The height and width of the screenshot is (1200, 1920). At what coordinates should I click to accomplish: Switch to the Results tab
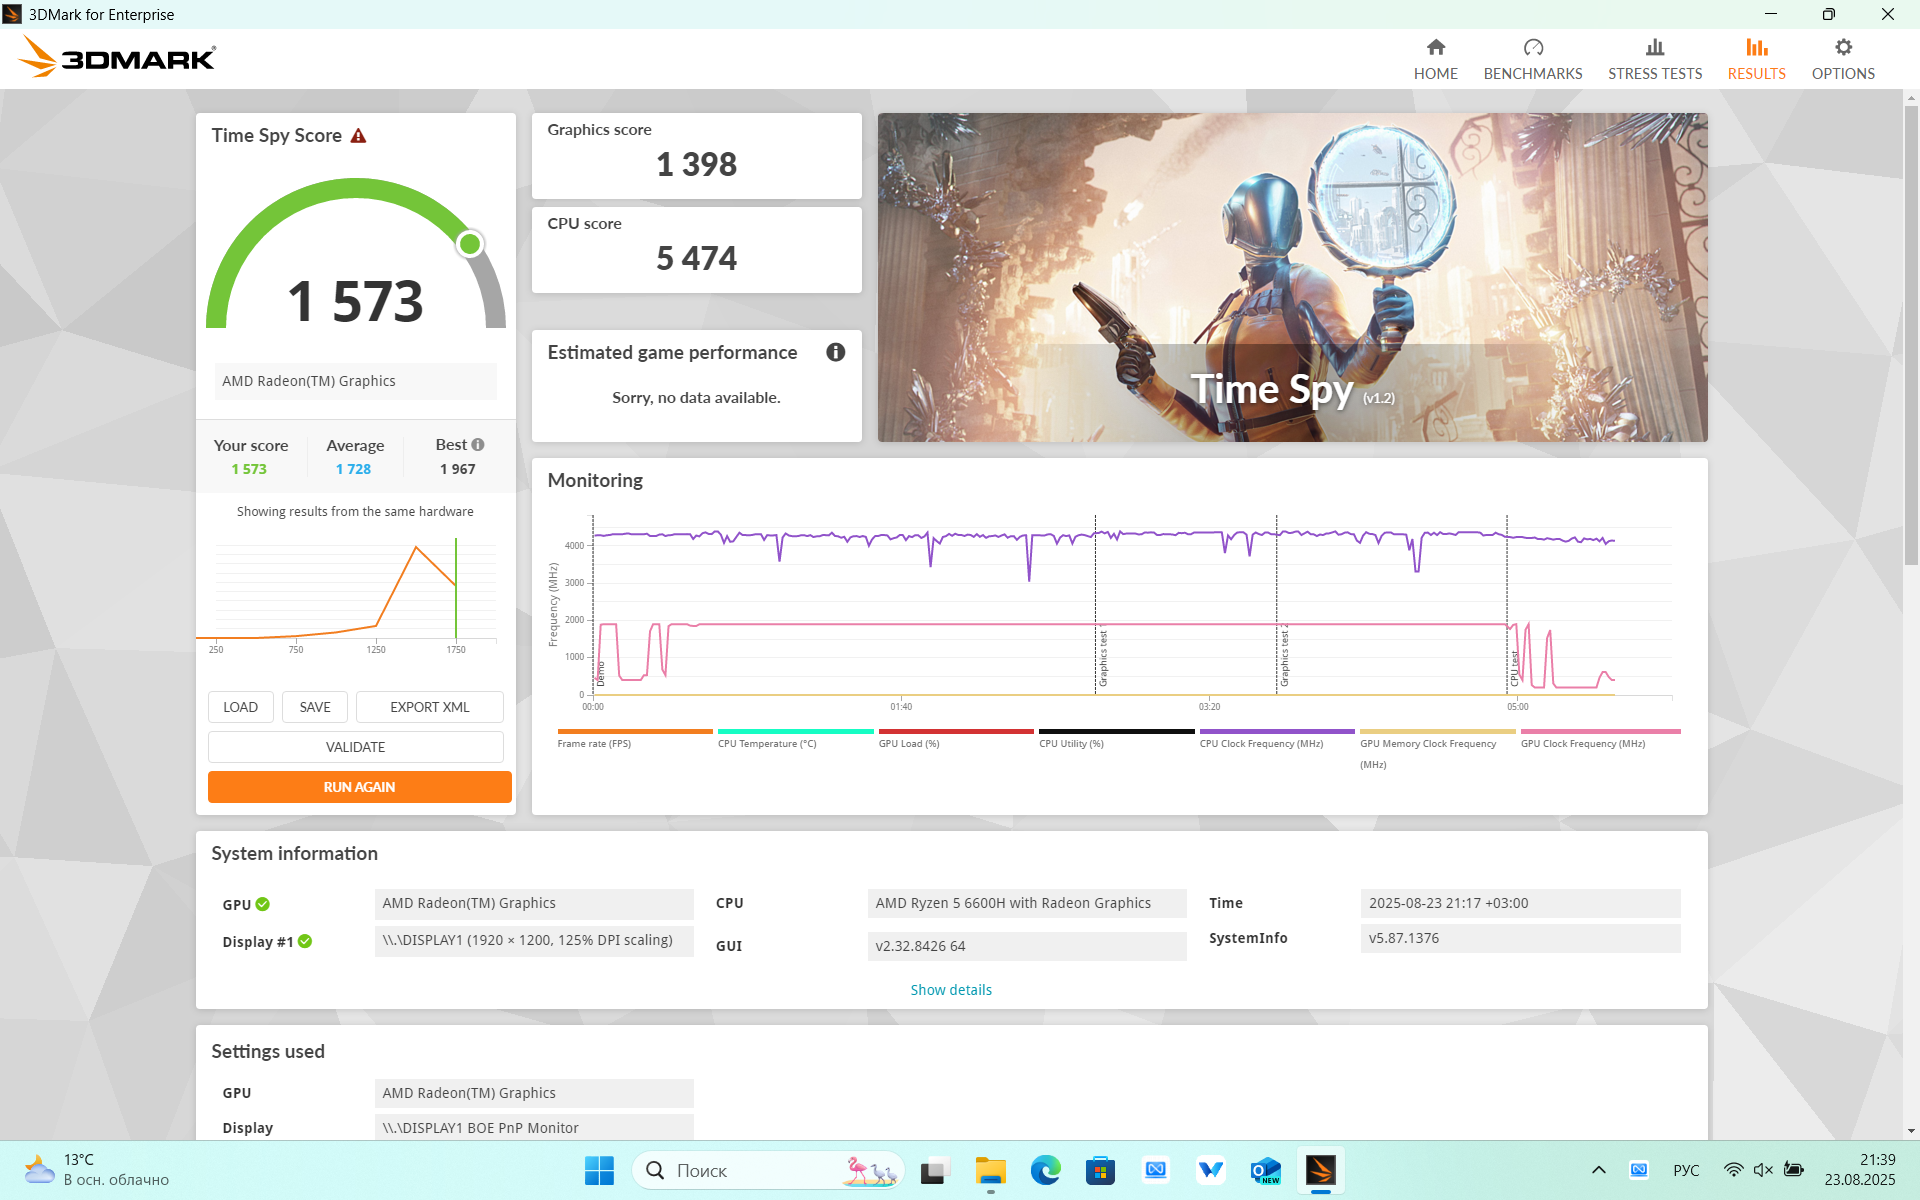tap(1755, 59)
